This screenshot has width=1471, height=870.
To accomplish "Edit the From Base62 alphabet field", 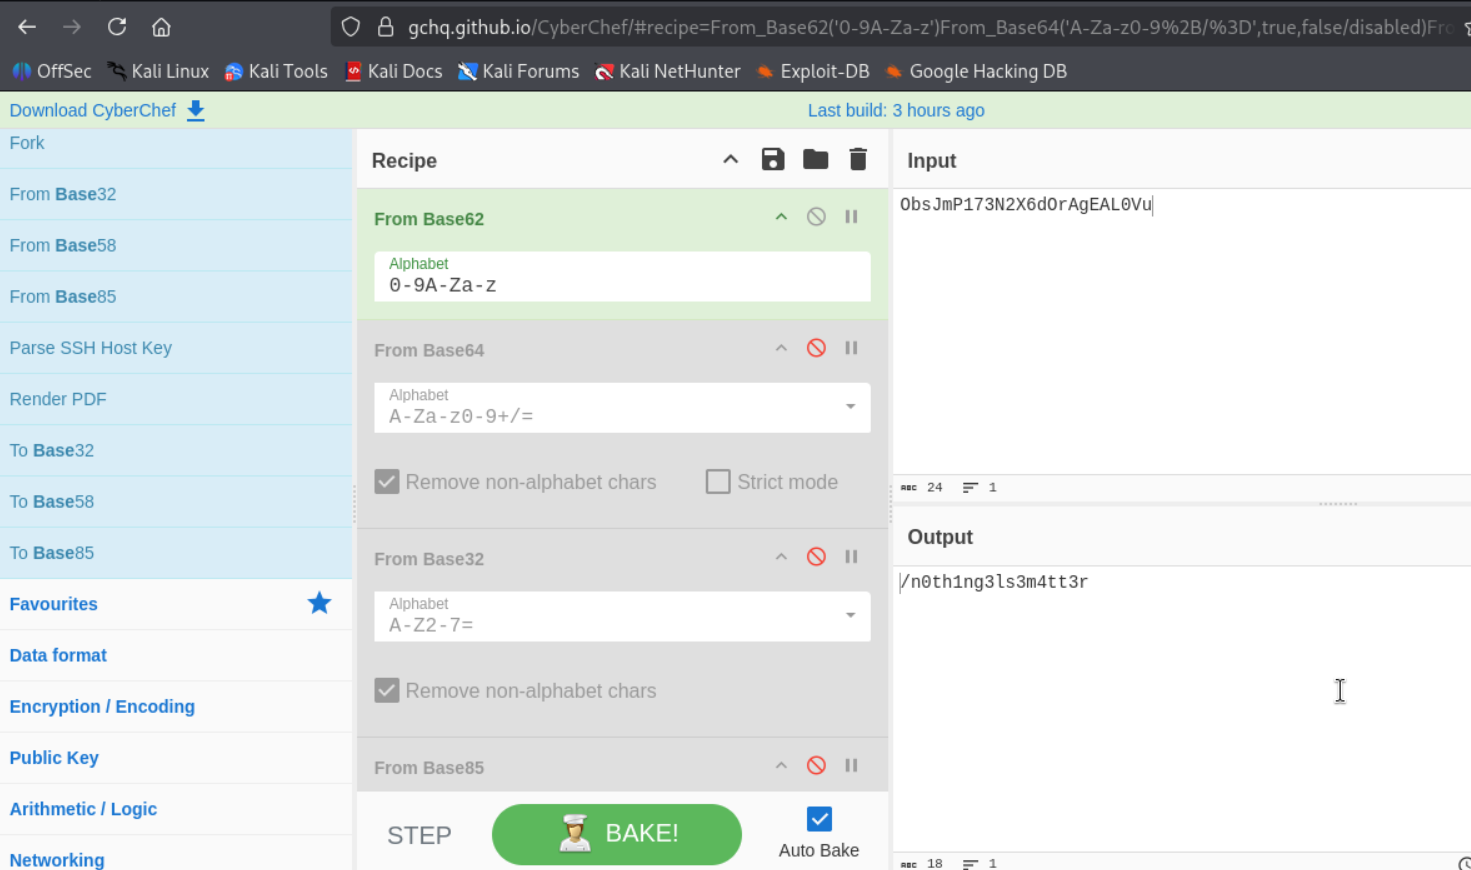I will (x=622, y=276).
